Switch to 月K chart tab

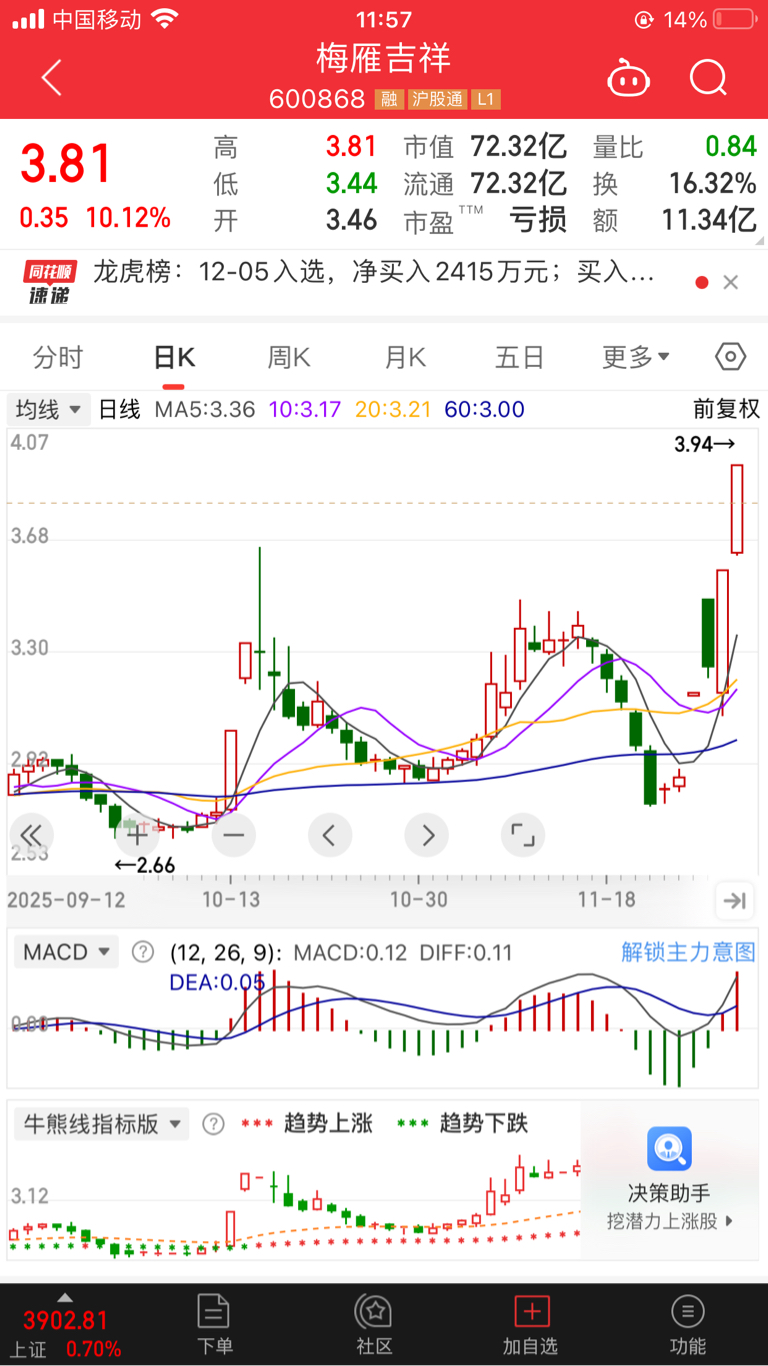(x=405, y=358)
